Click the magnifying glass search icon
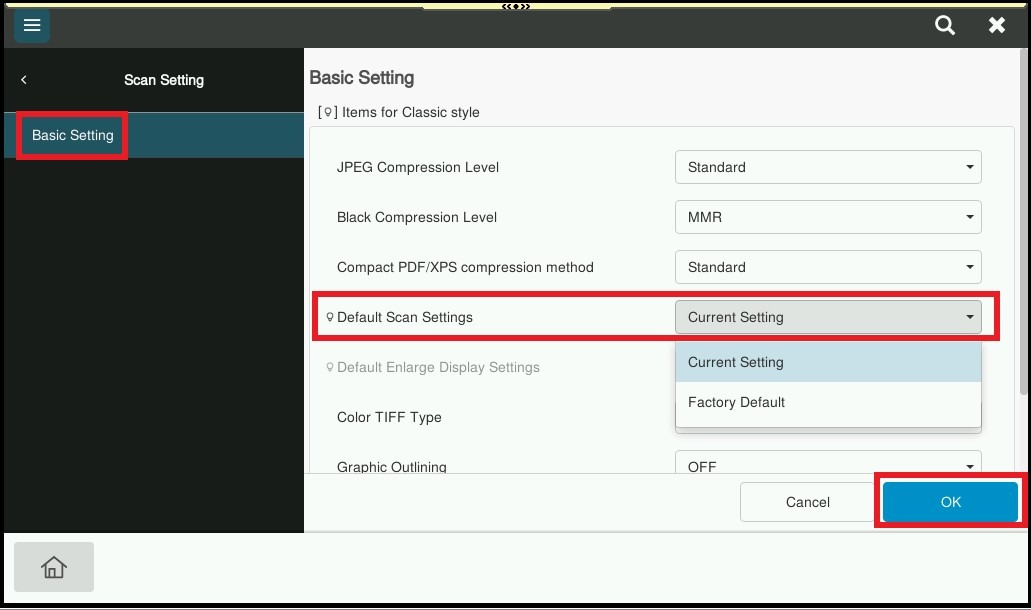The image size is (1031, 610). pyautogui.click(x=944, y=25)
